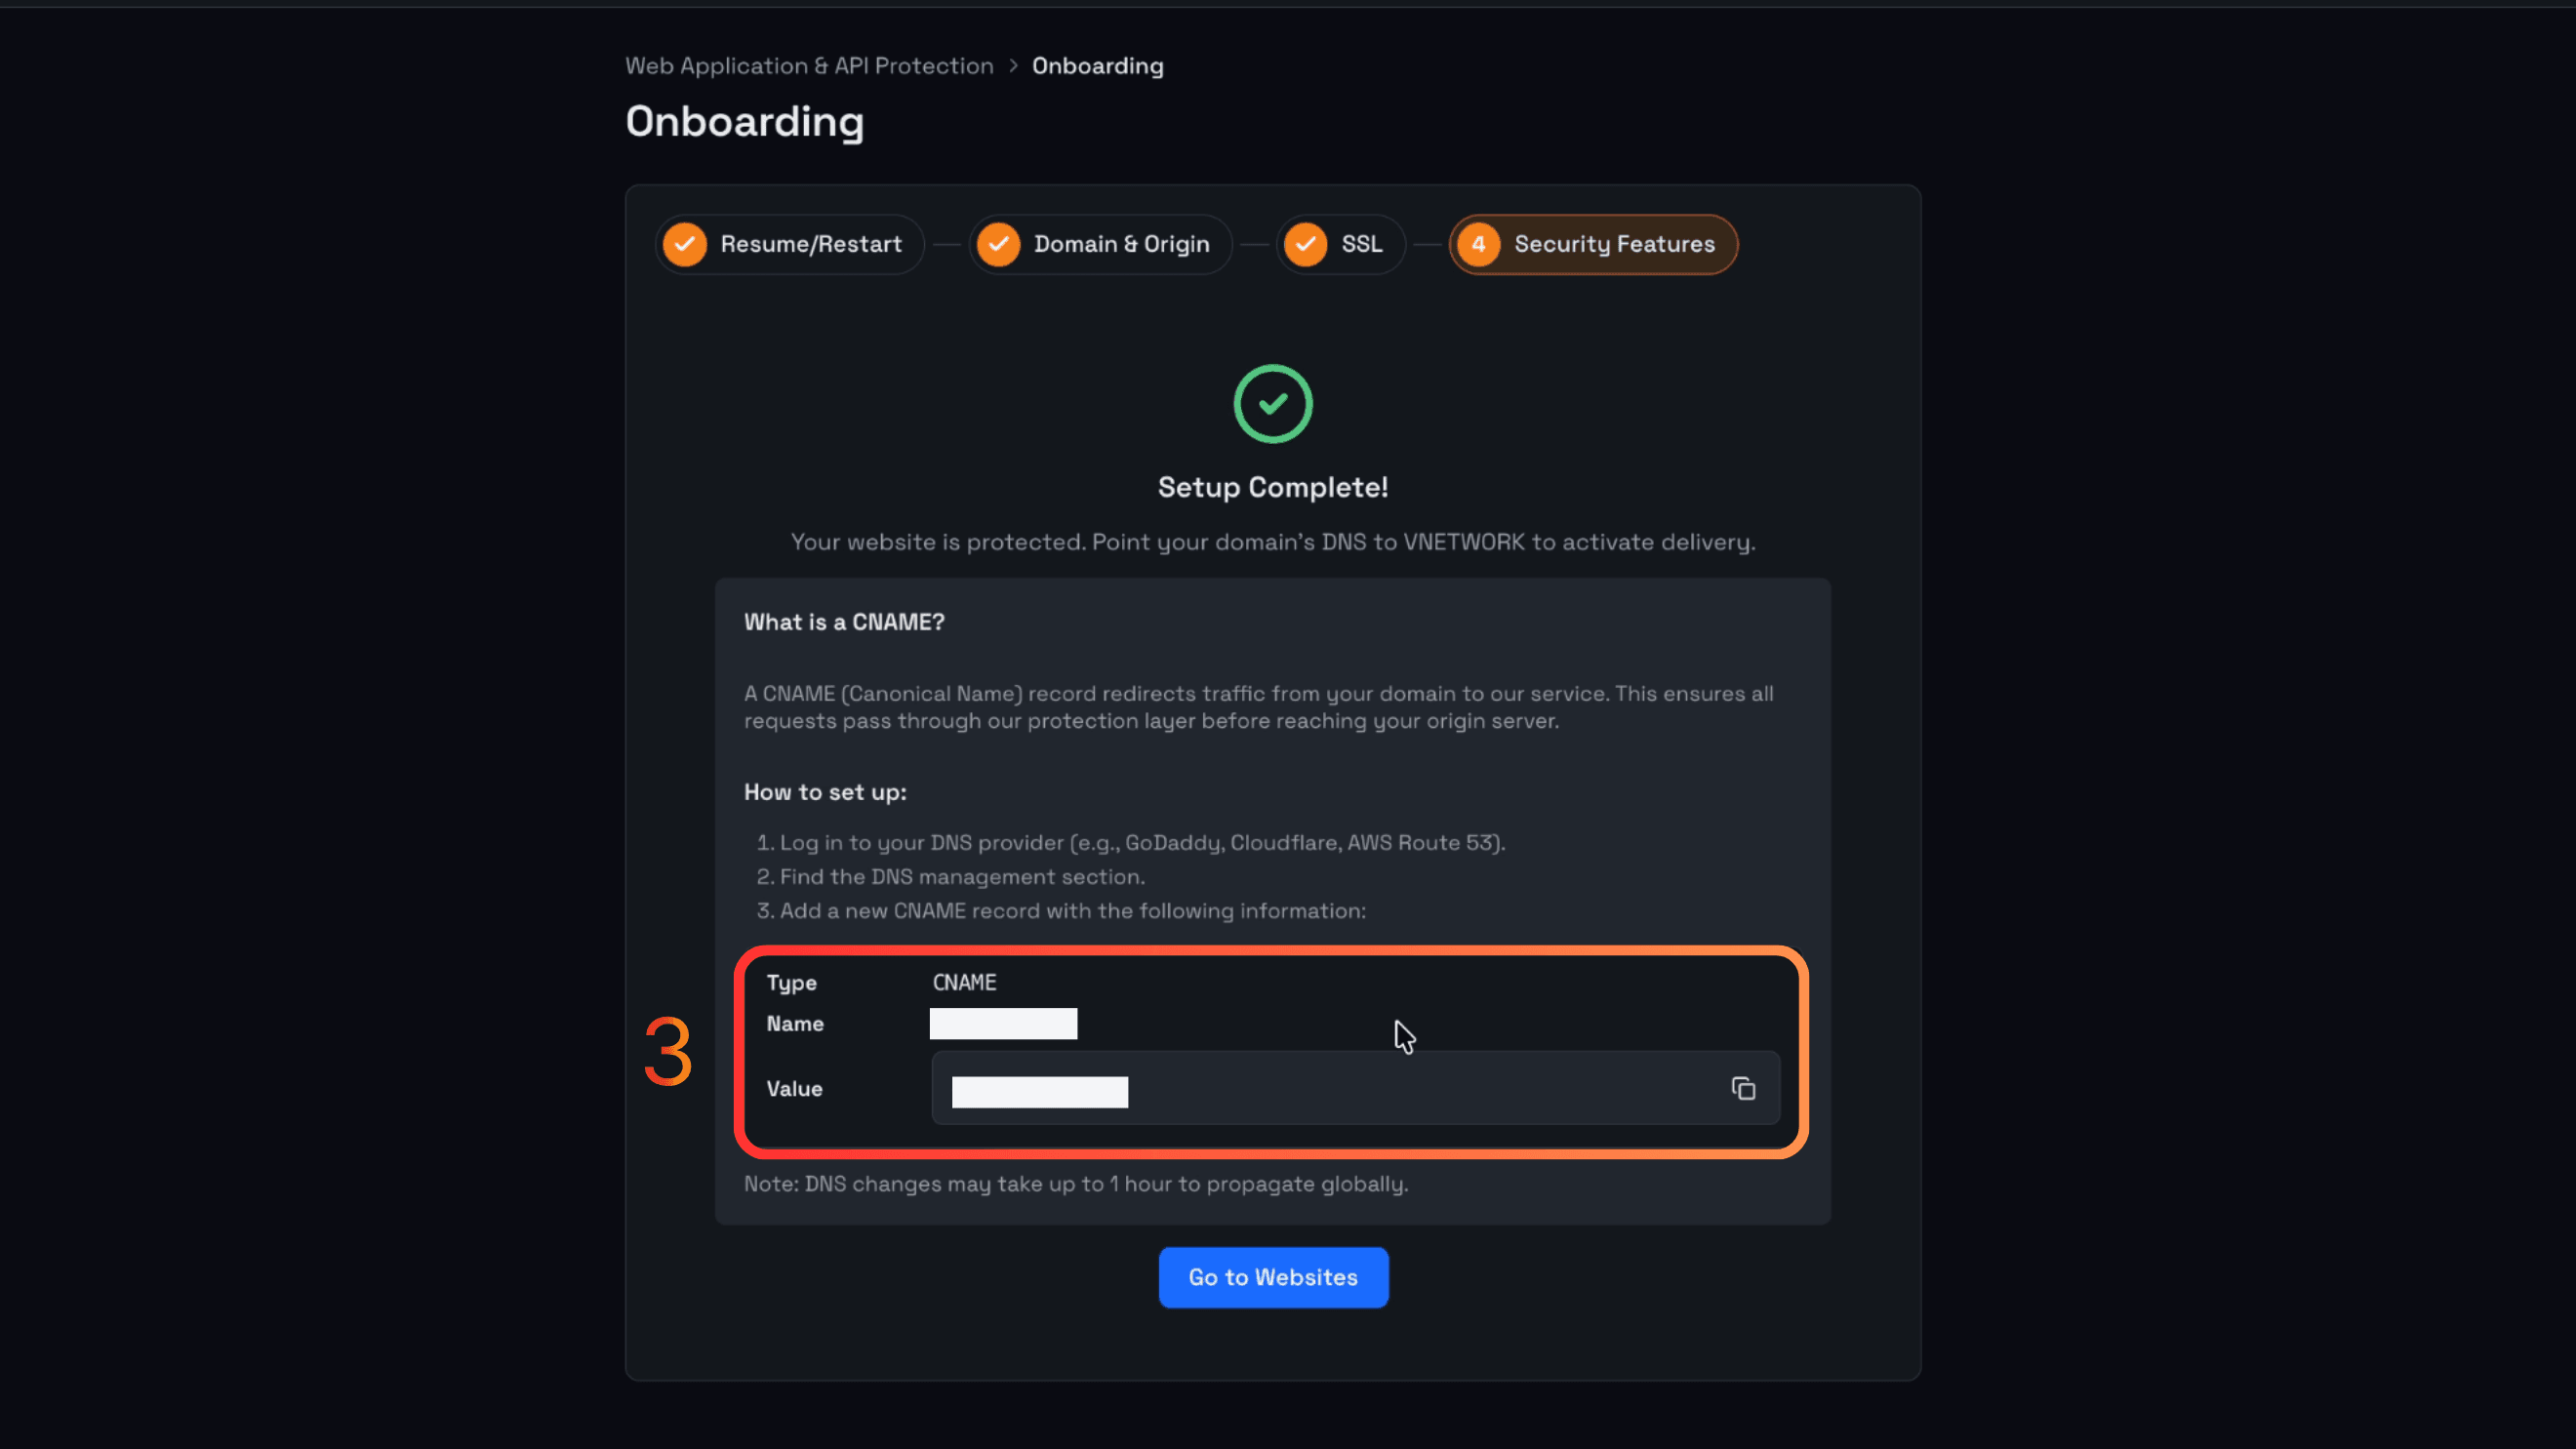Copy the CNAME value to clipboard

pos(1743,1088)
